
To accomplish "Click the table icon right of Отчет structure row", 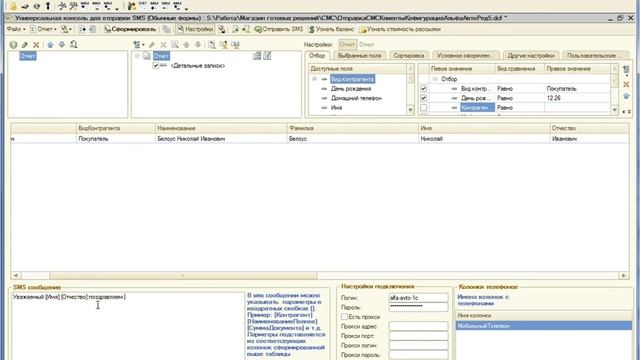I will click(257, 56).
